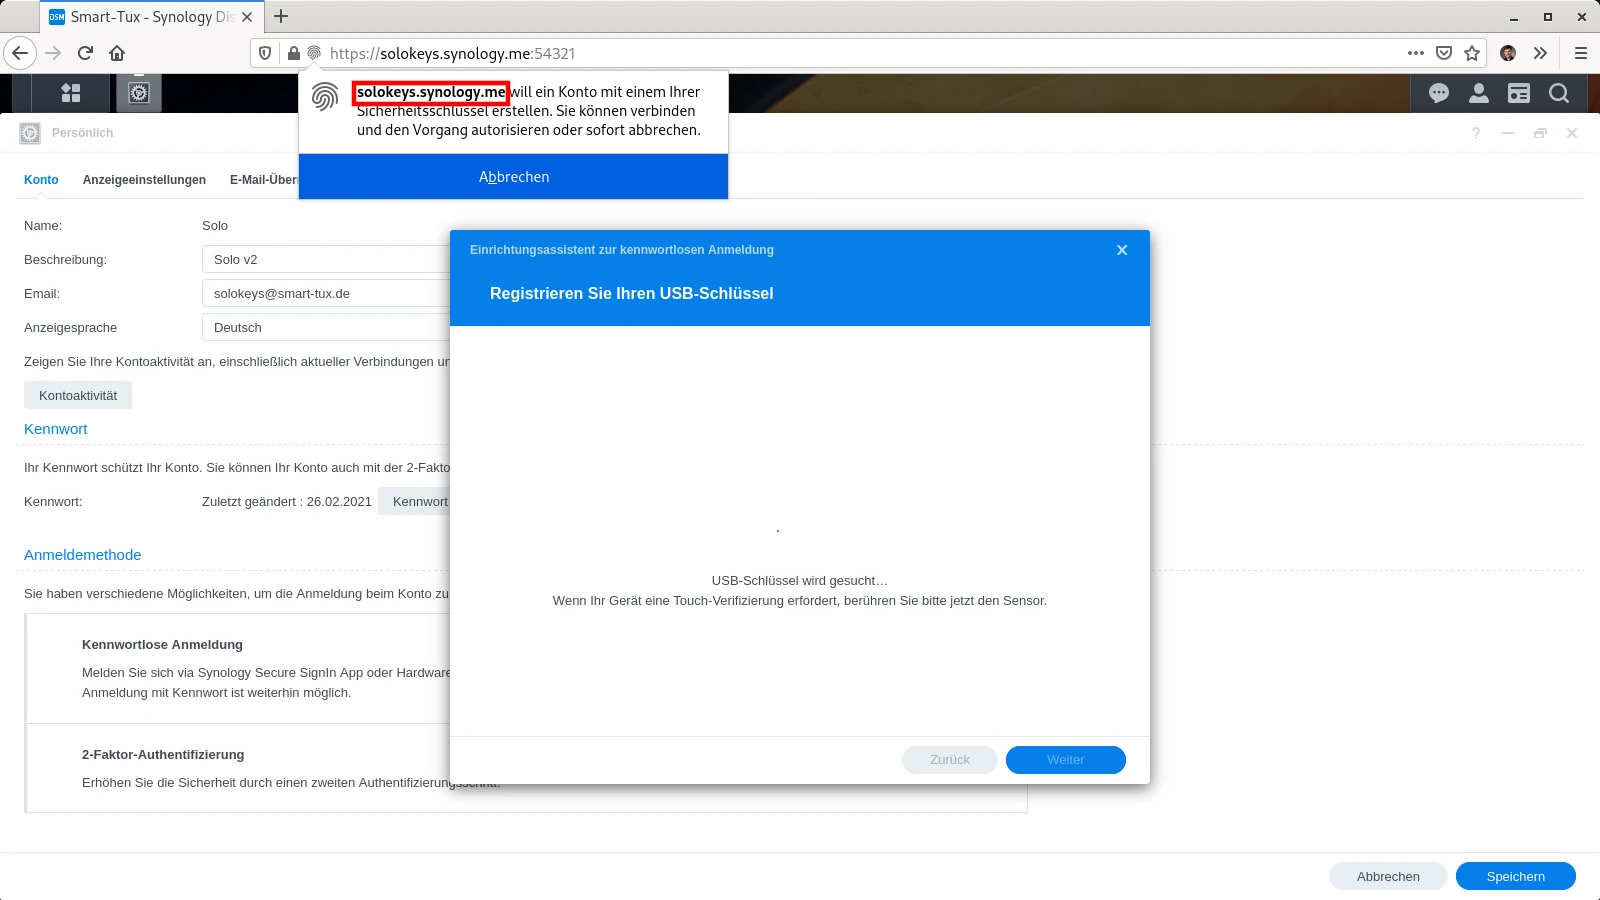Click the solokeys.synology.me domain in popup

(x=431, y=92)
